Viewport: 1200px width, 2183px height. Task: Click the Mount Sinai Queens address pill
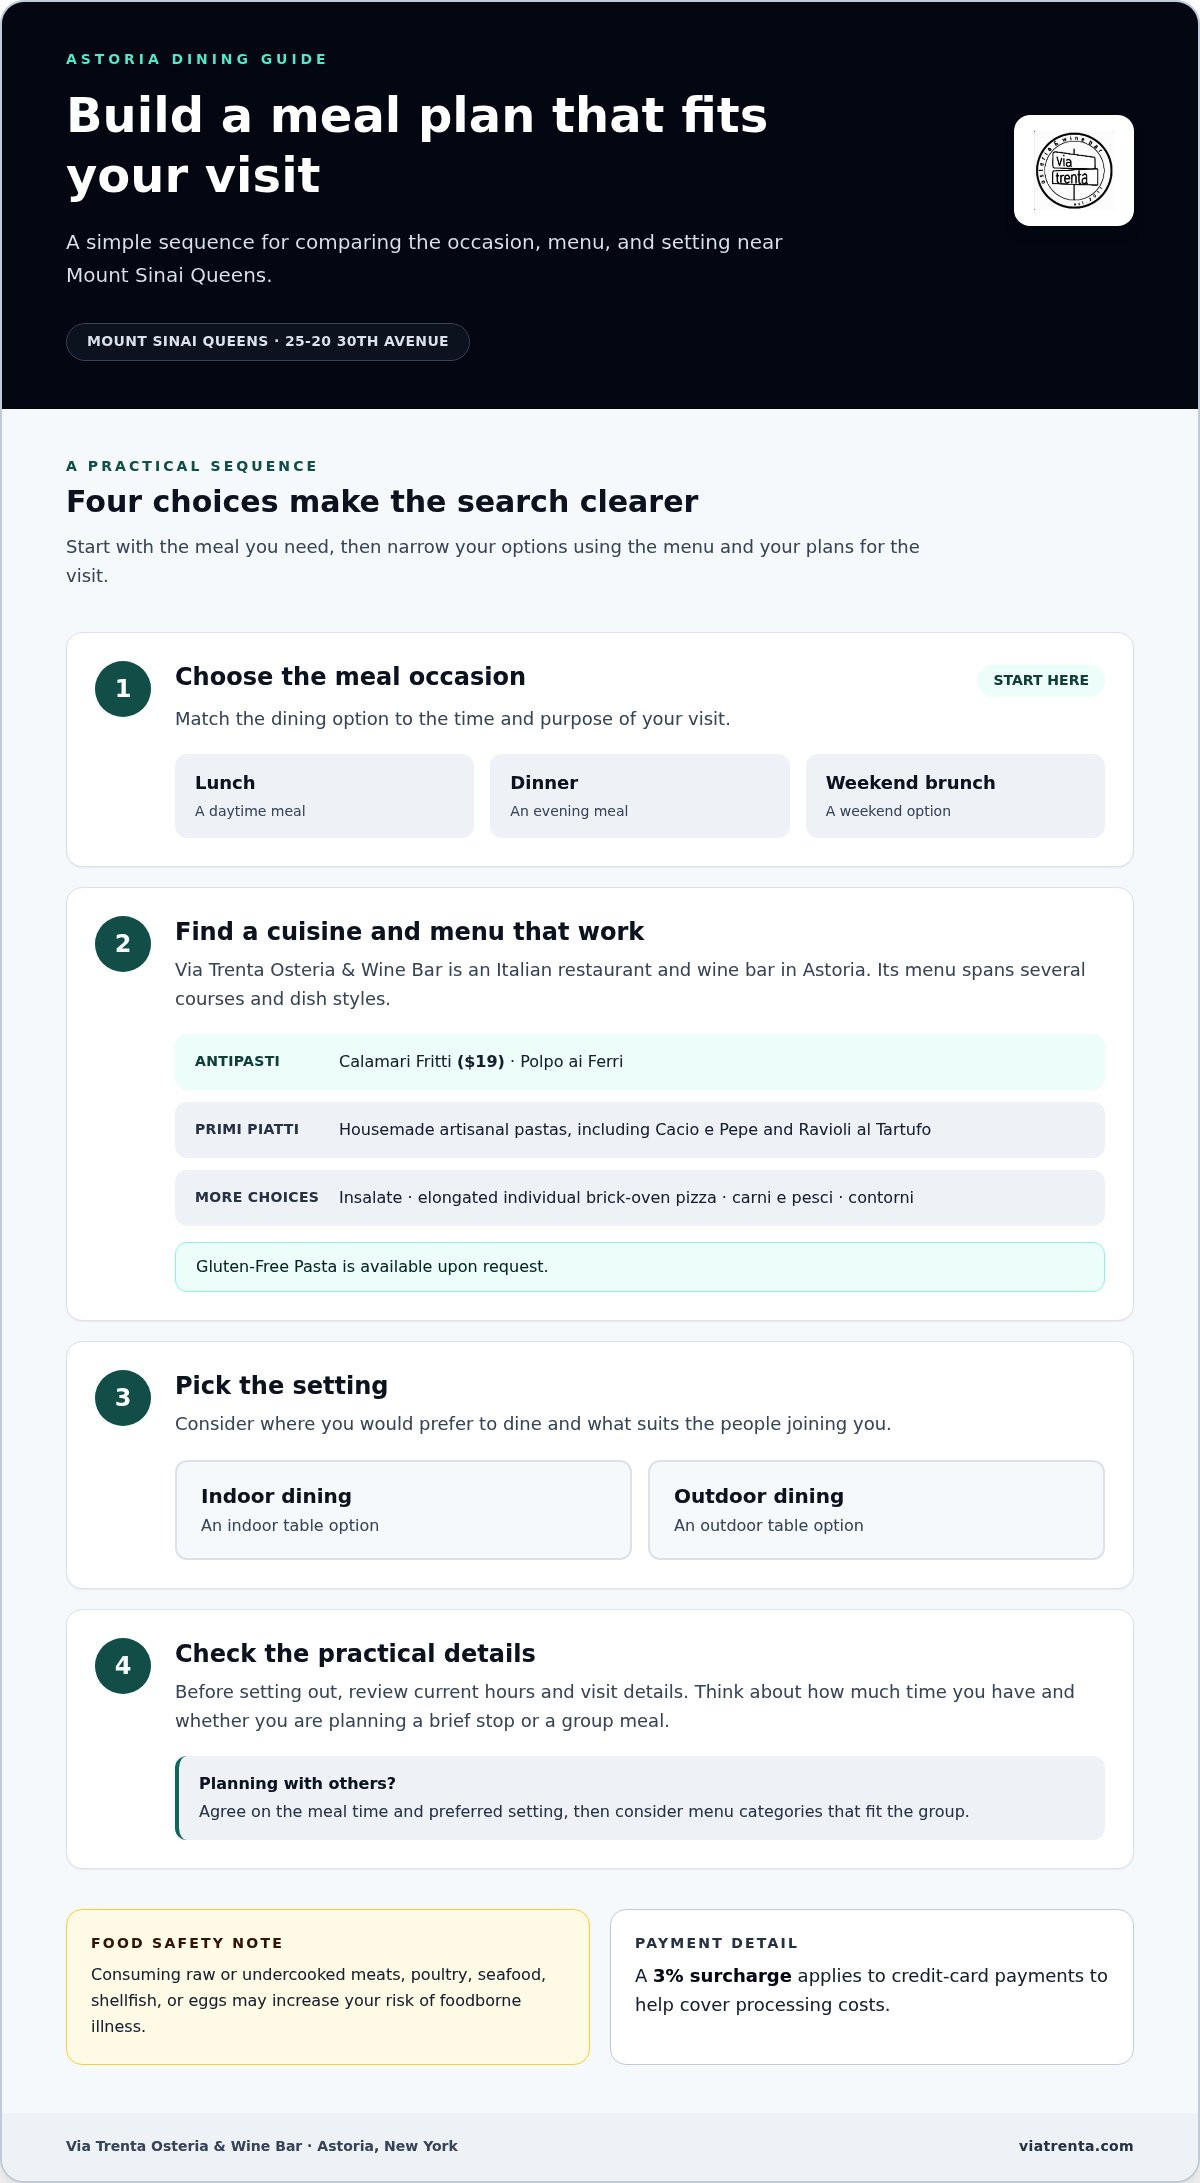click(x=268, y=342)
